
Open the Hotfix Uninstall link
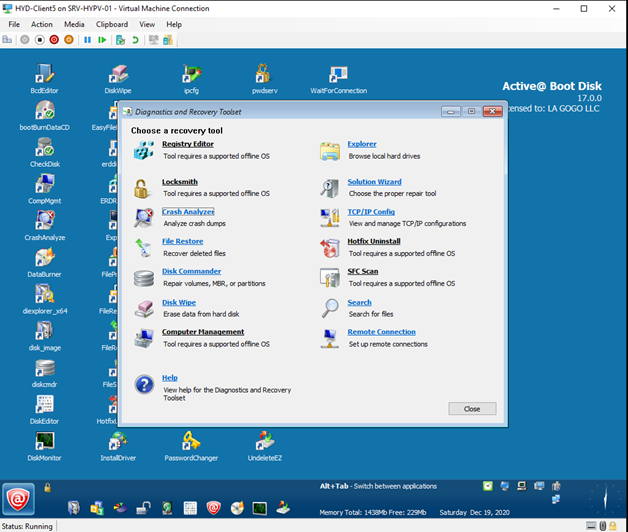pyautogui.click(x=374, y=241)
